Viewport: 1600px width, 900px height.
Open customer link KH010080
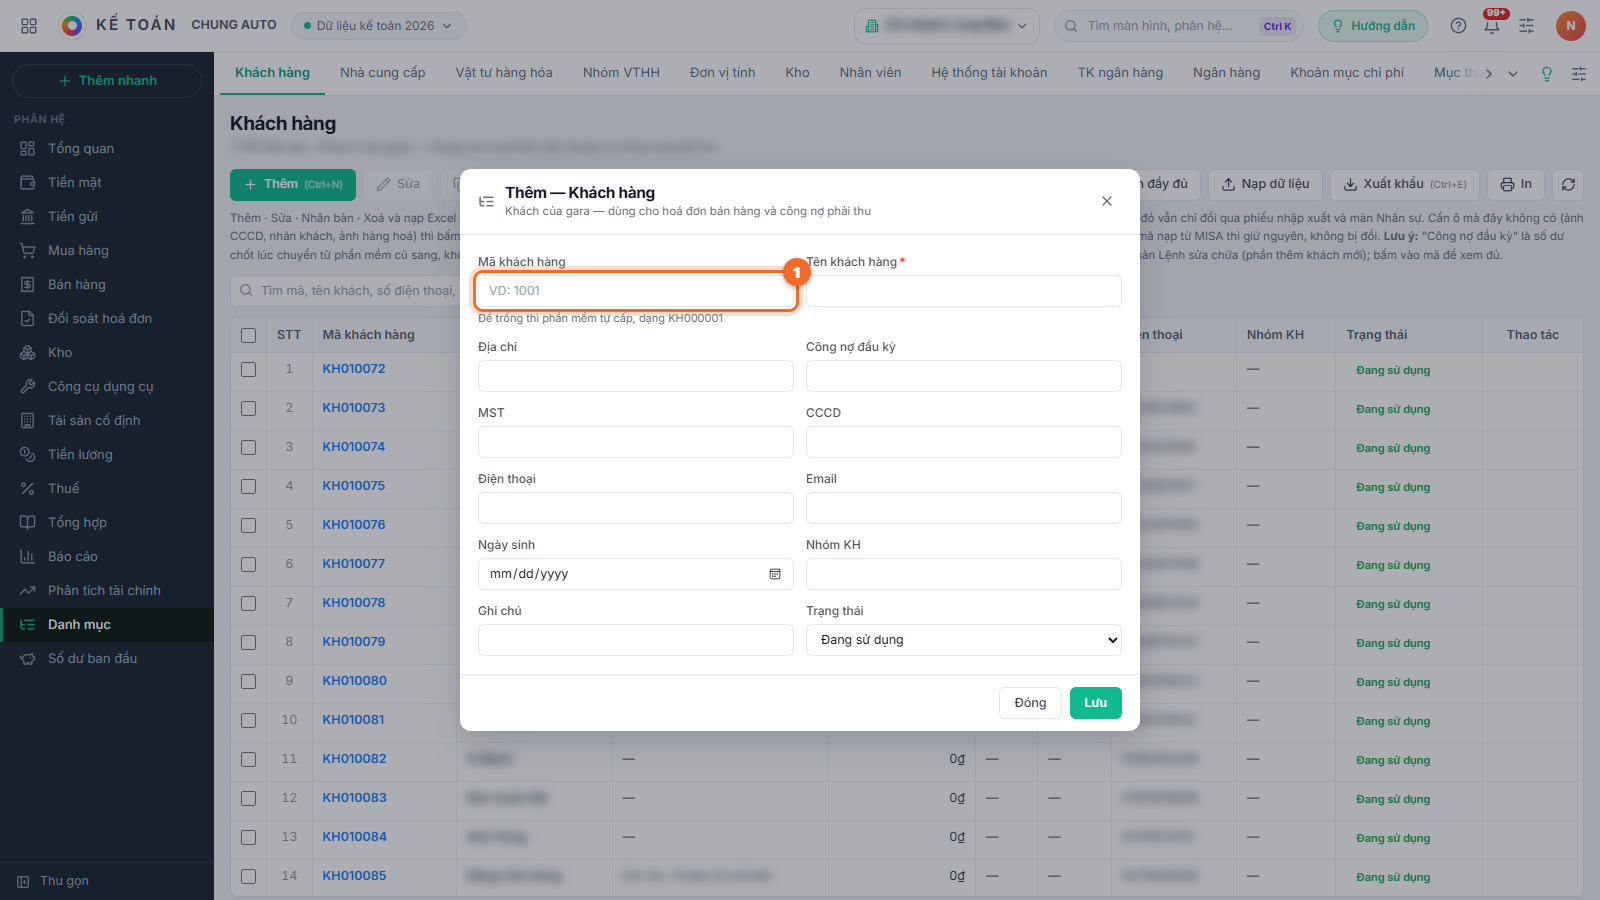354,681
